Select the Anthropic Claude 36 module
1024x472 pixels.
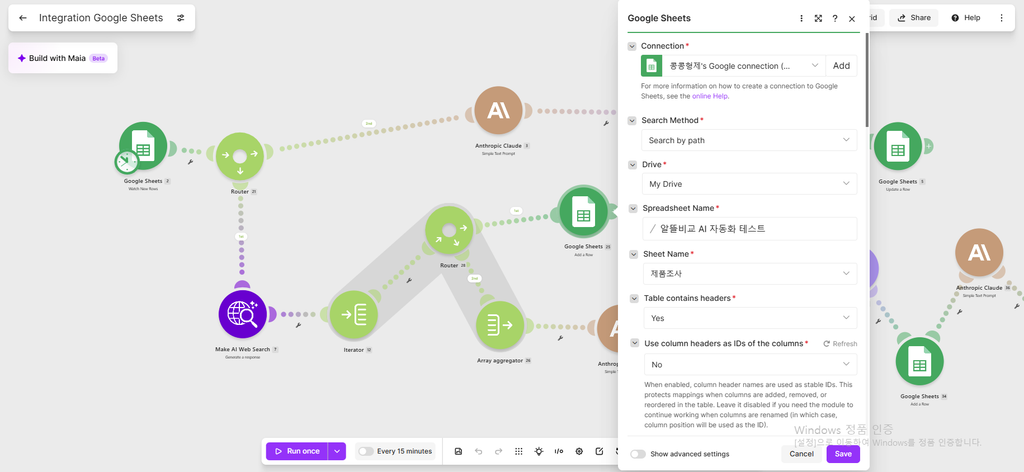(979, 253)
